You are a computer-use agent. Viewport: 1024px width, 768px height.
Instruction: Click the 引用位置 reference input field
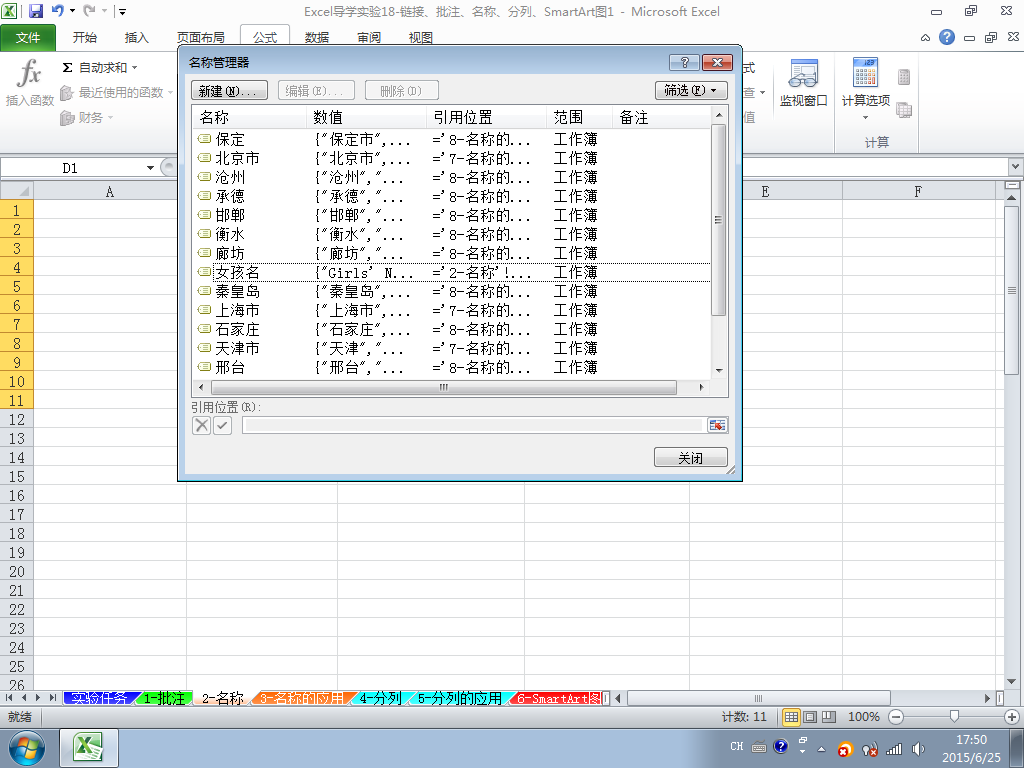[474, 425]
